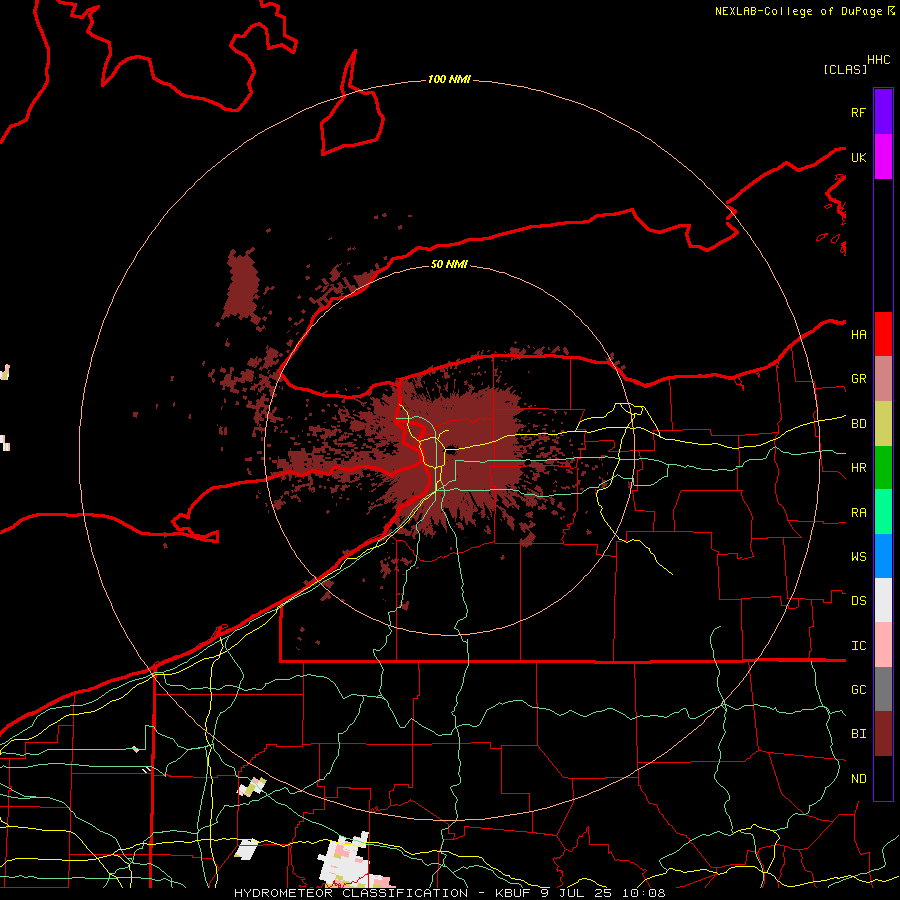Screen dimensions: 900x900
Task: Click the "HYDROMETEOR CLASSIFICATION" title at the bottom
Action: (351, 893)
